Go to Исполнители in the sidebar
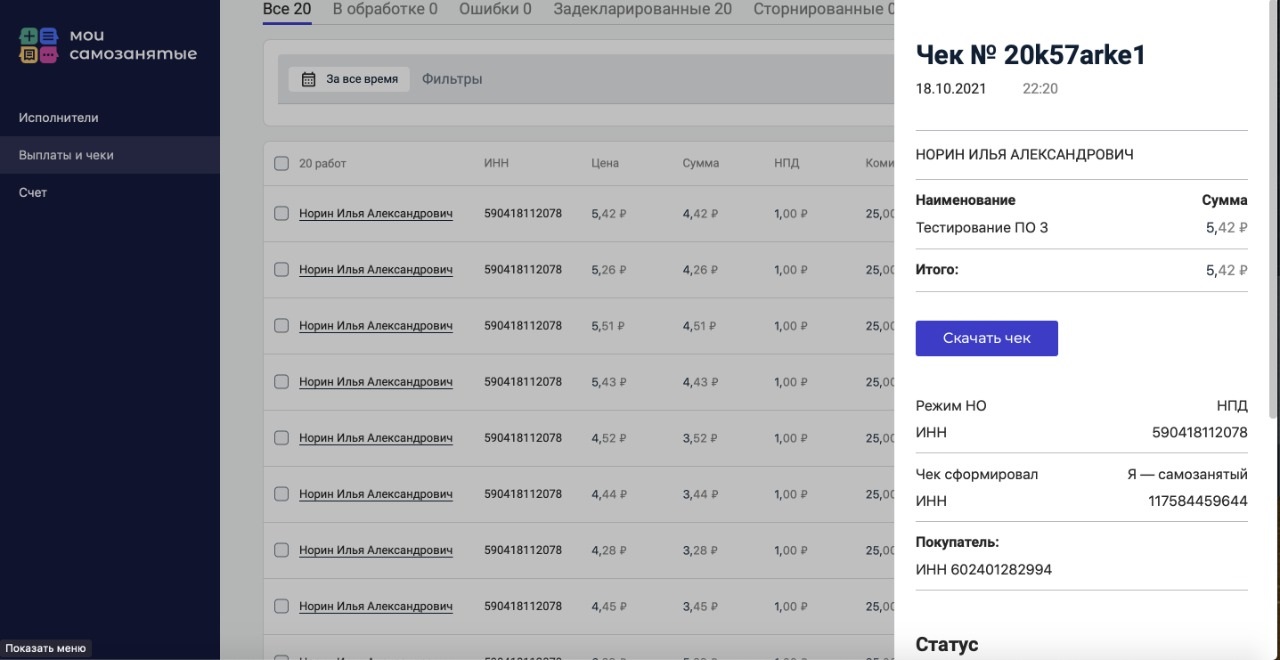Viewport: 1280px width, 660px height. [58, 117]
